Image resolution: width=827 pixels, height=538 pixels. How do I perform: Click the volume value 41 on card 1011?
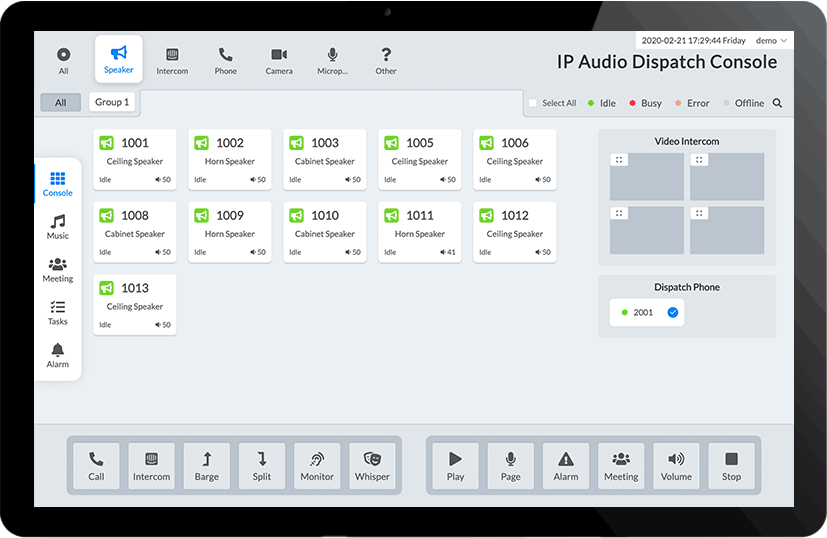point(451,252)
